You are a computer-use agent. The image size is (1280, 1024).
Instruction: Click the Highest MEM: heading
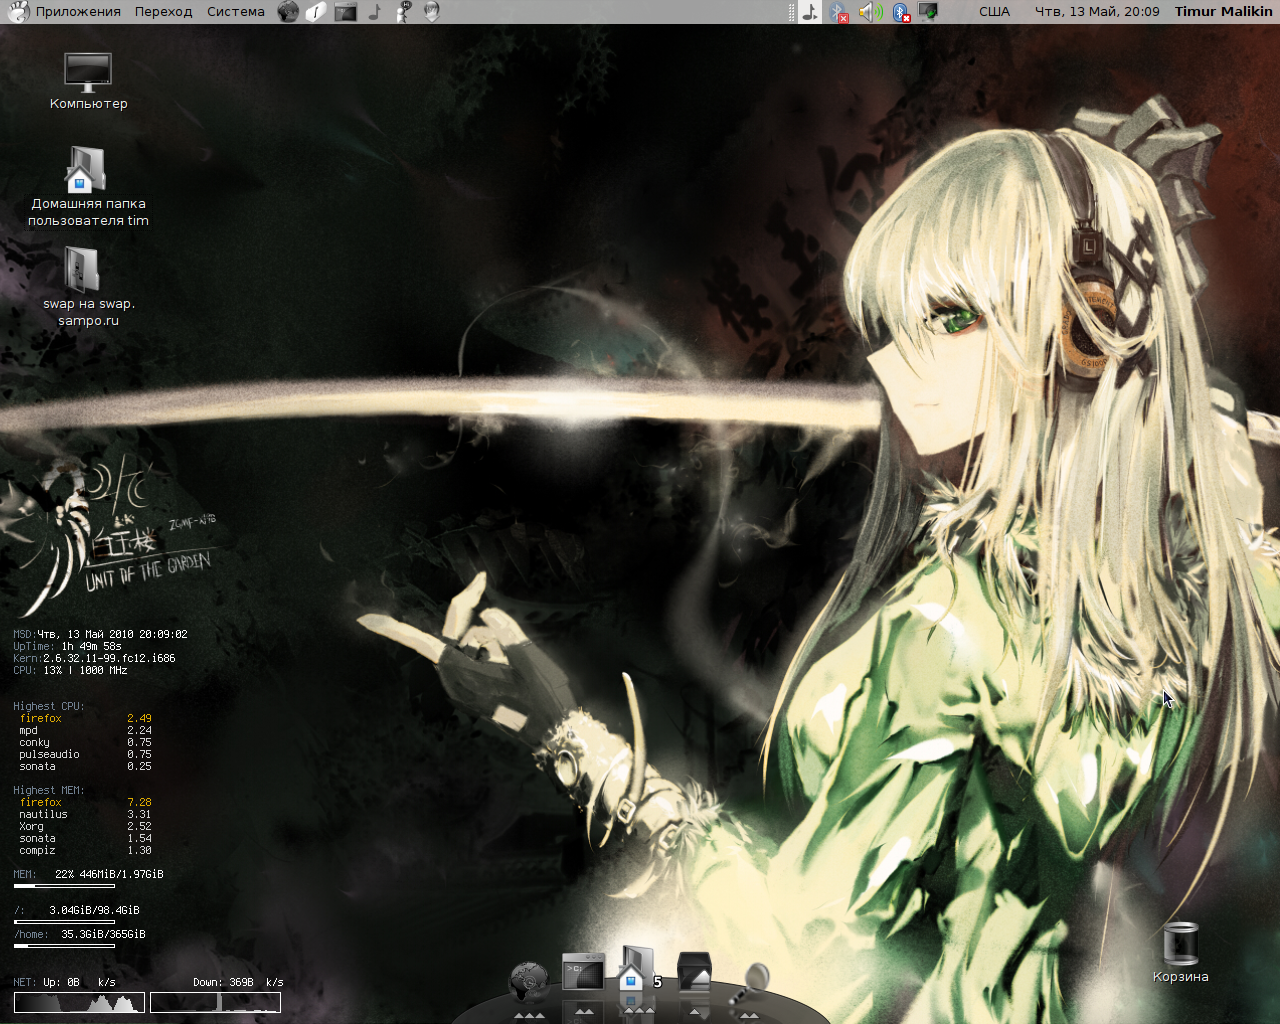49,791
